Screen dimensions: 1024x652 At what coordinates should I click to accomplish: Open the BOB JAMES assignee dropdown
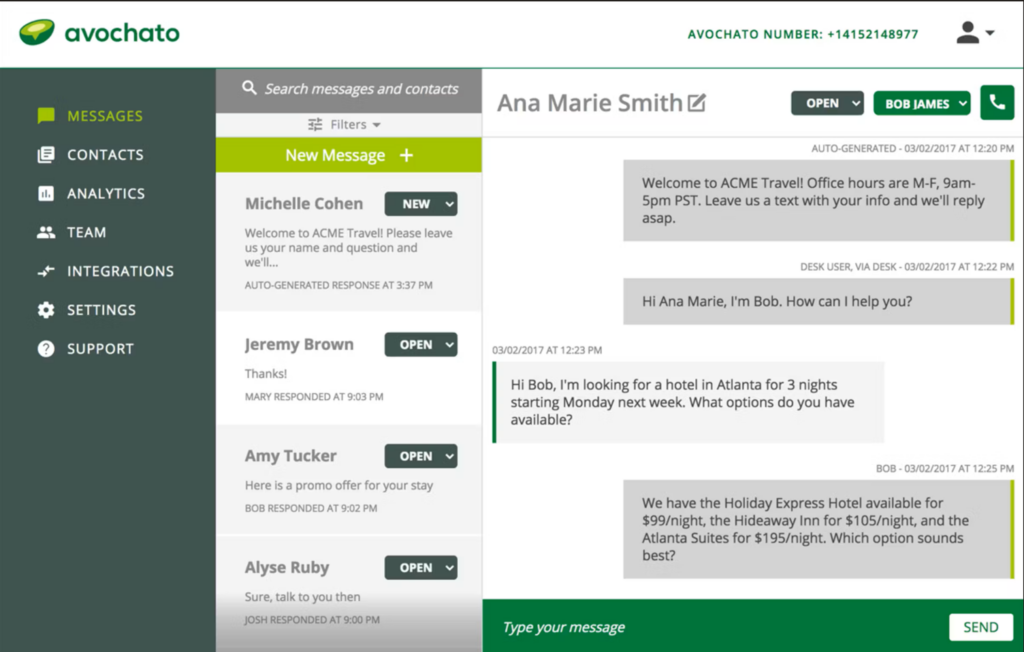921,102
